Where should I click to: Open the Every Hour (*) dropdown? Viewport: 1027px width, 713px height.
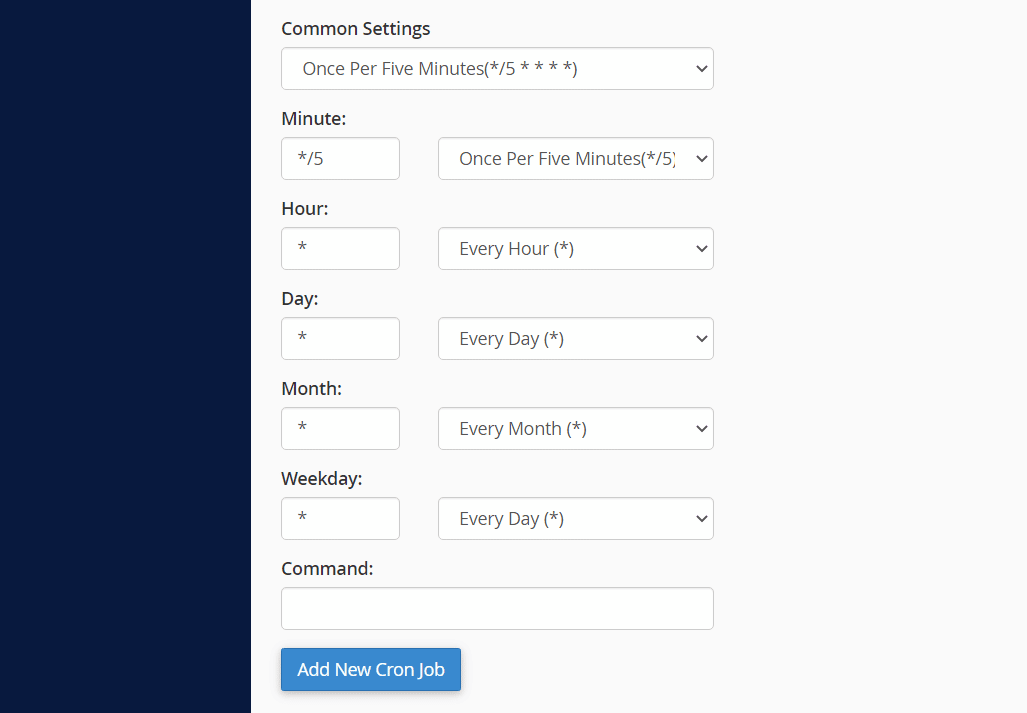[x=575, y=249]
